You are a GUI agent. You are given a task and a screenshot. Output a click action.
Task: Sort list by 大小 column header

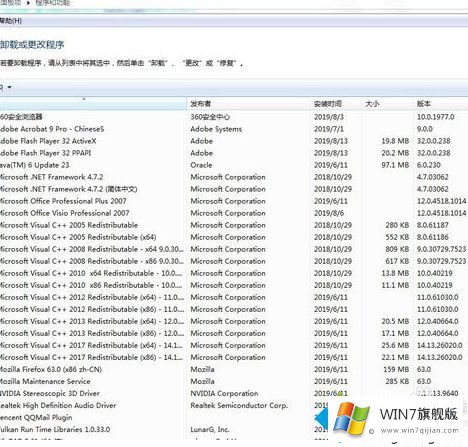372,104
